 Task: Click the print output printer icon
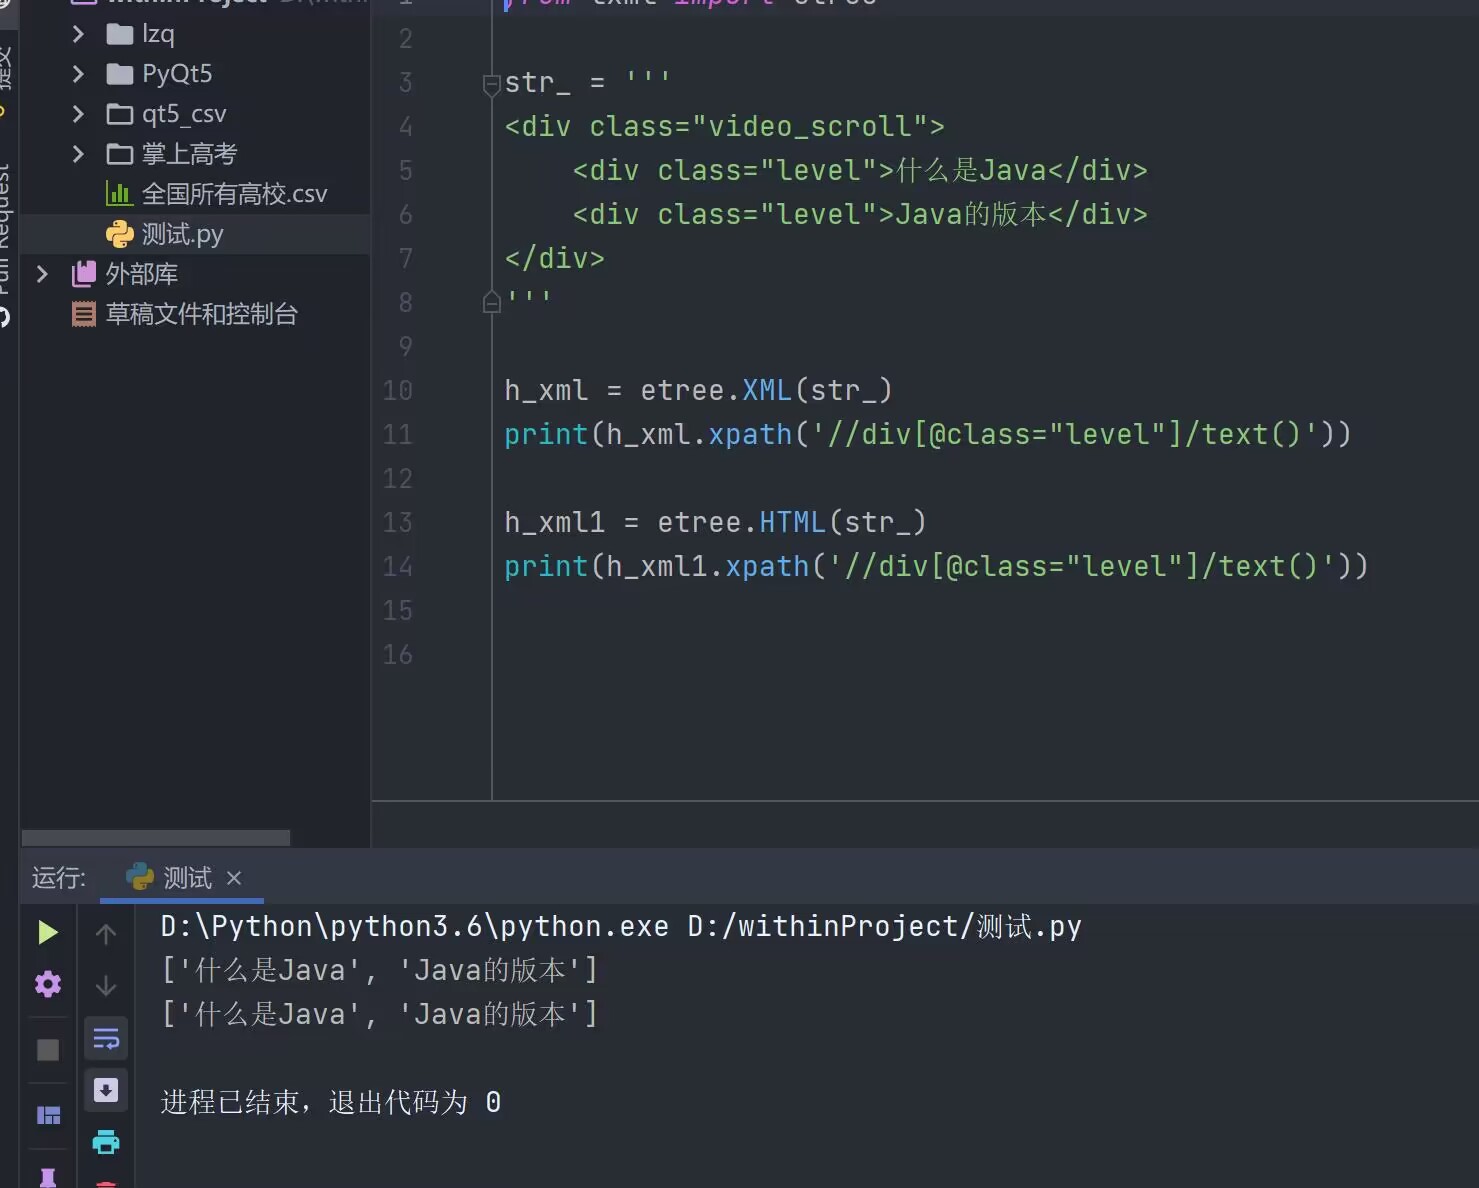point(106,1142)
